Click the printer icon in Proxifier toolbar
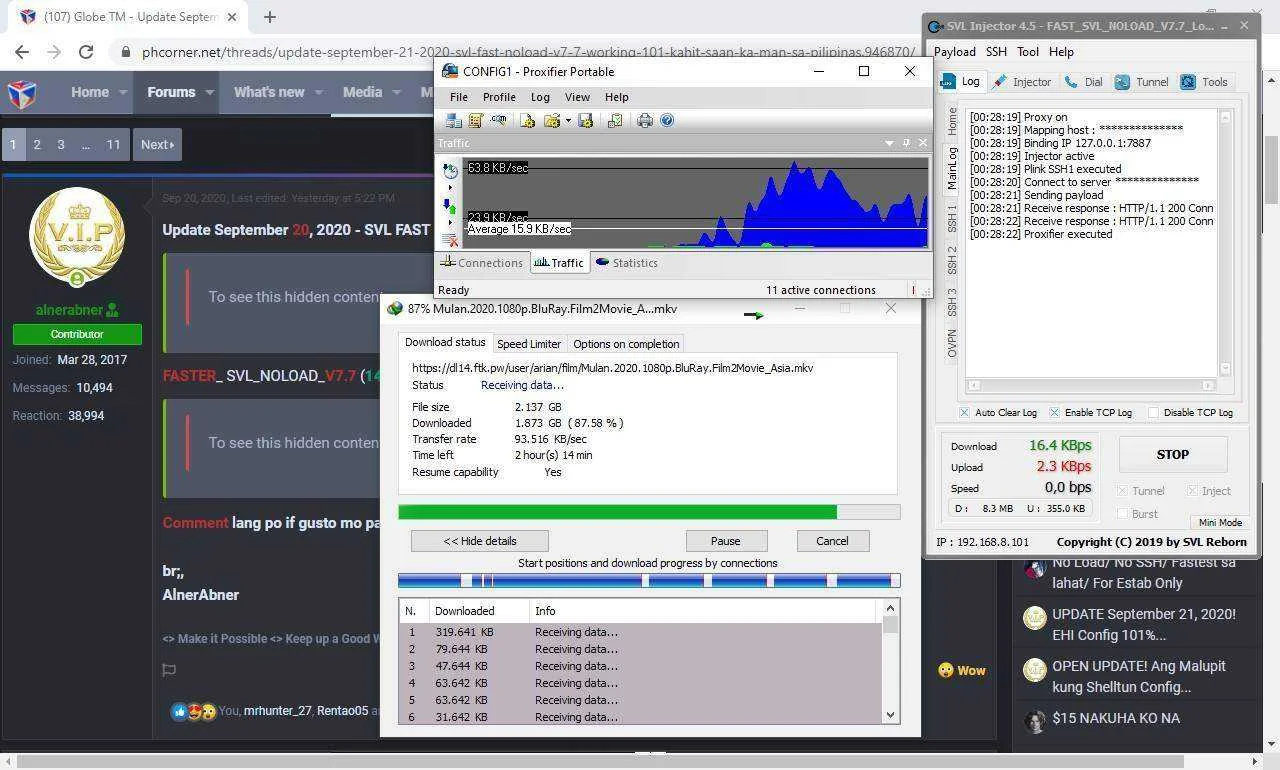Image resolution: width=1280 pixels, height=770 pixels. click(645, 120)
